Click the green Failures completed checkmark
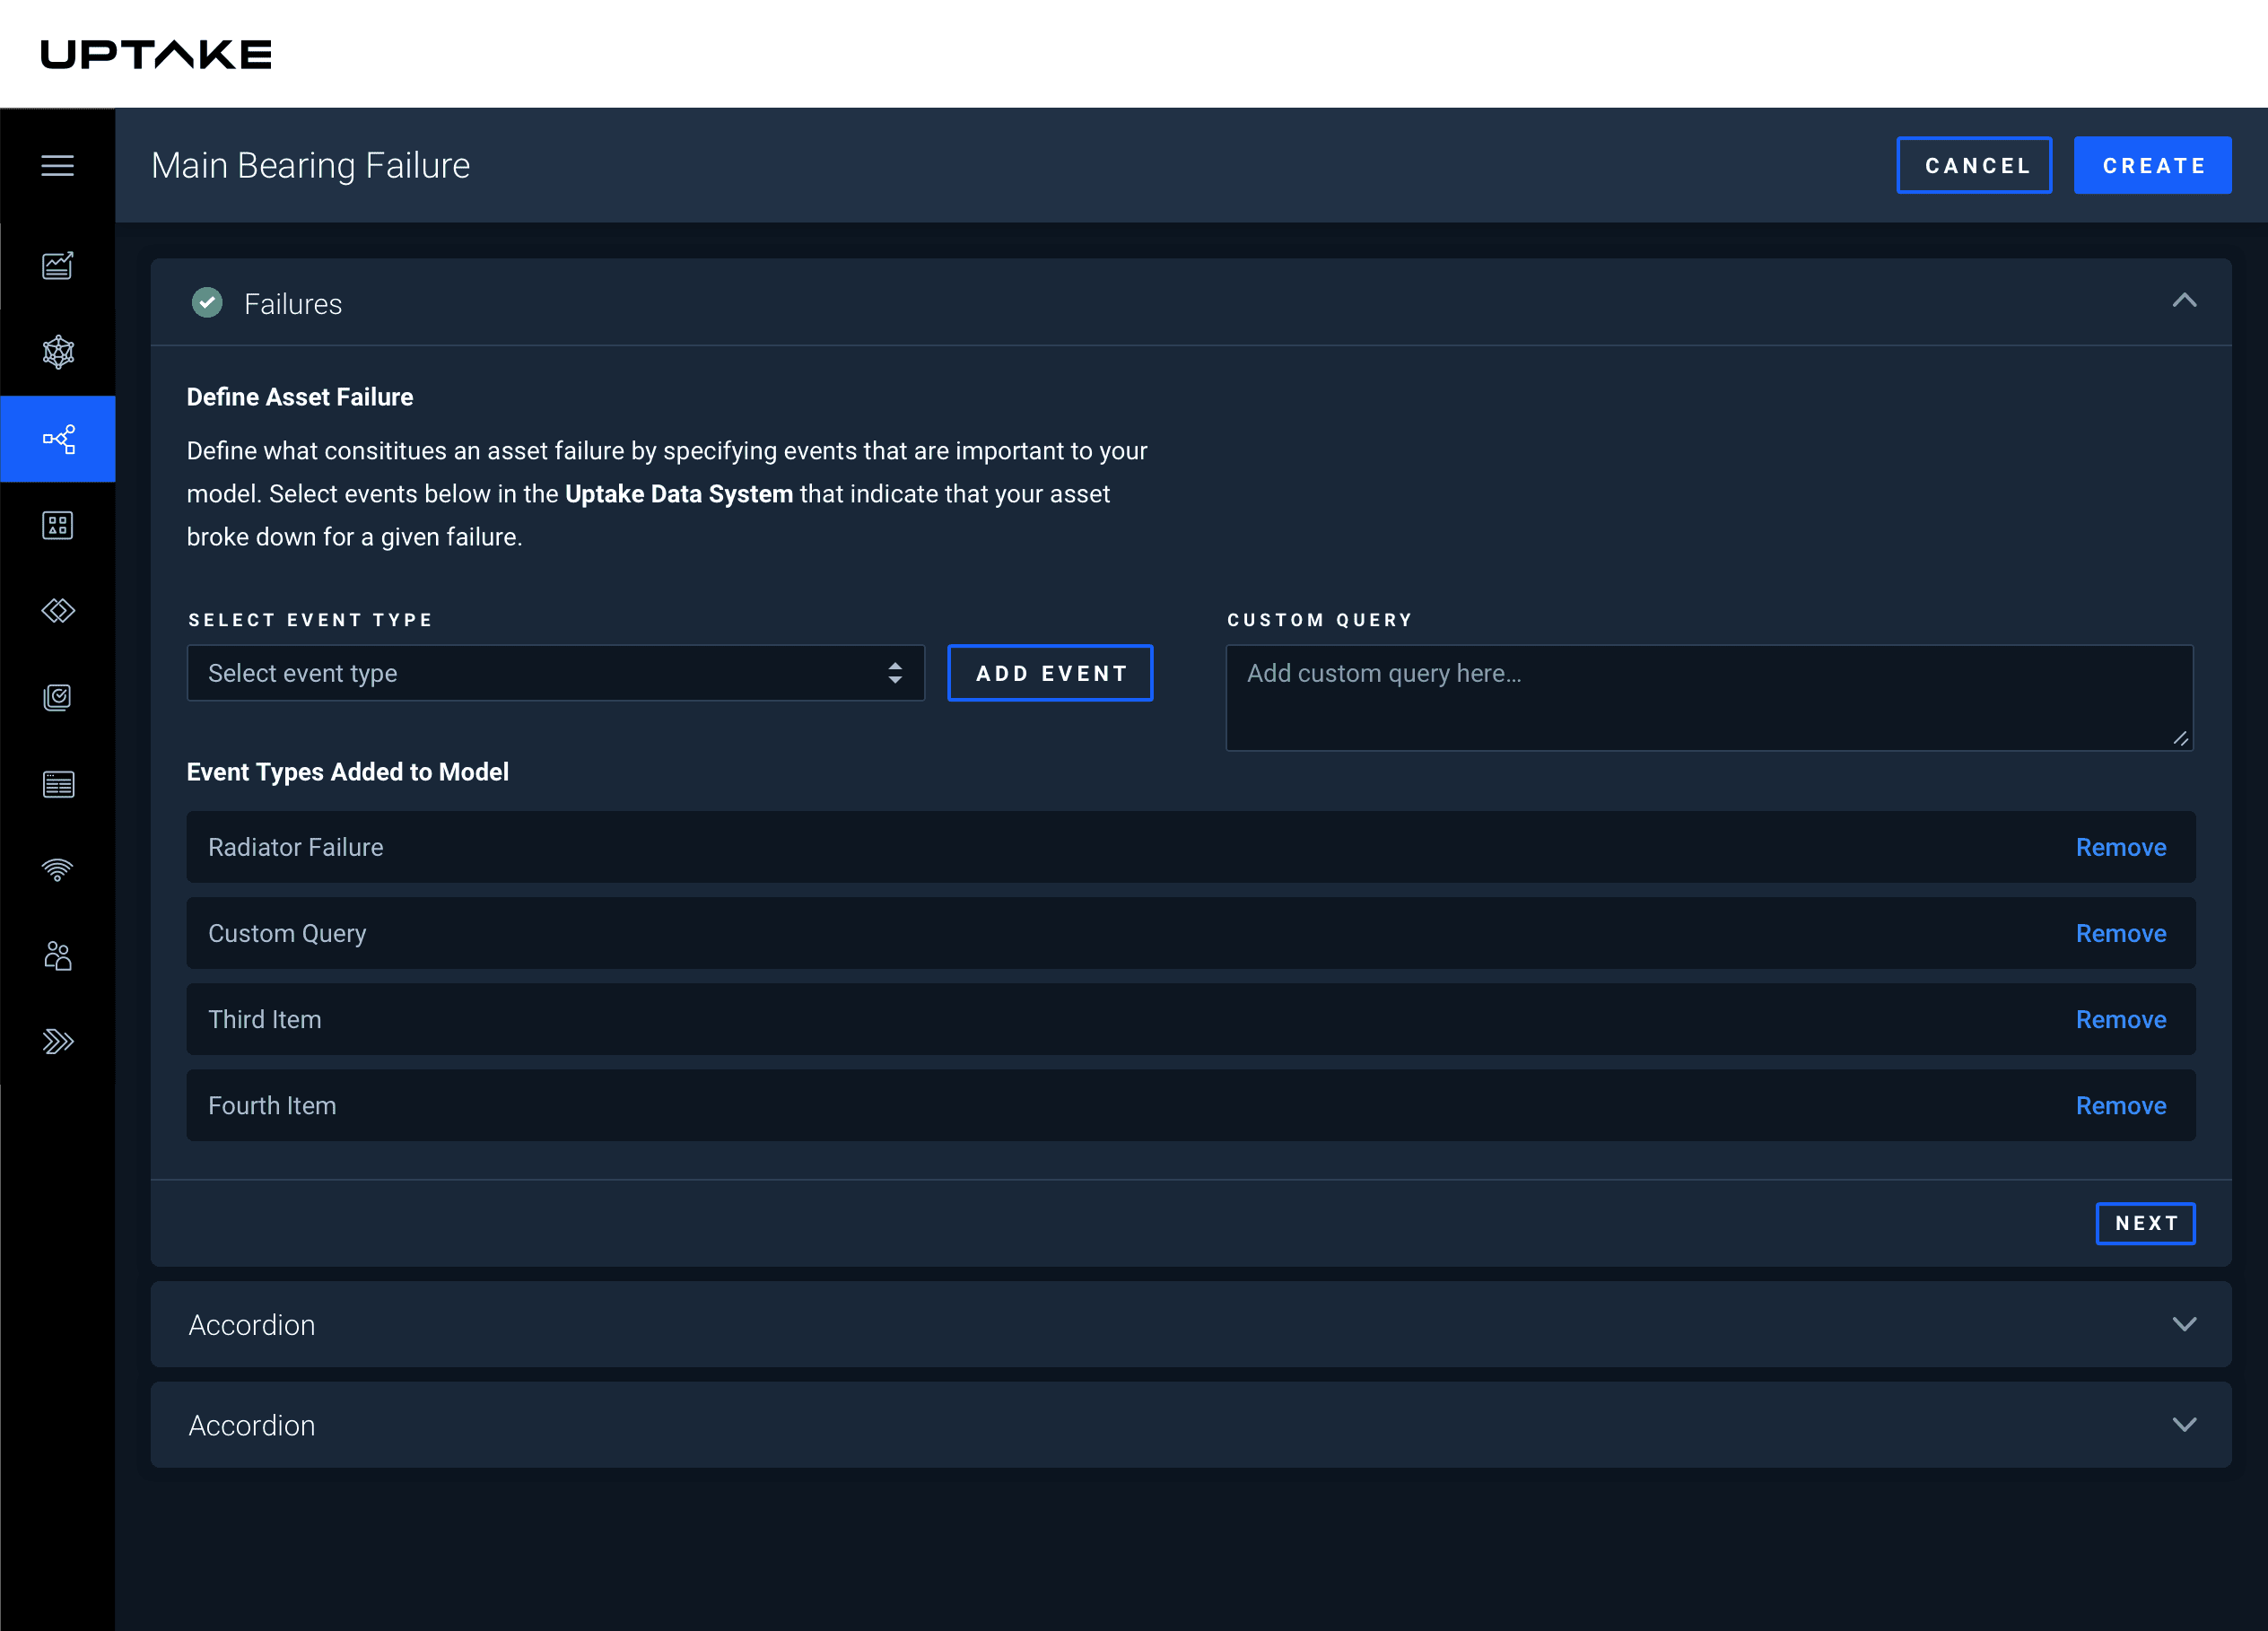 click(207, 303)
